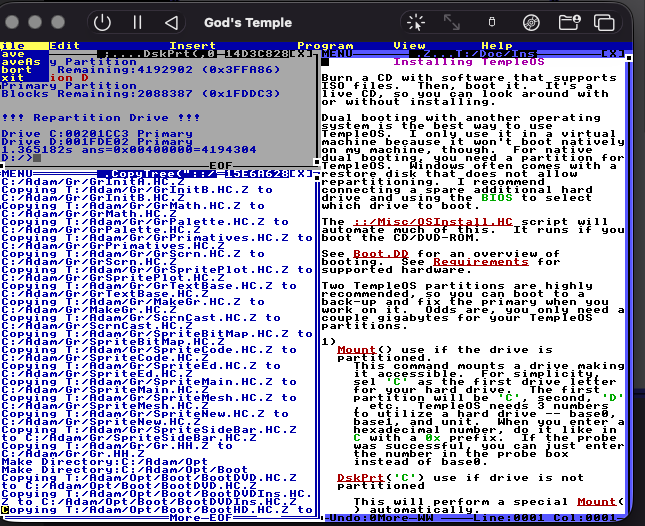Click the 'Installing TempleOS' heading
645x526 pixels.
coord(469,62)
